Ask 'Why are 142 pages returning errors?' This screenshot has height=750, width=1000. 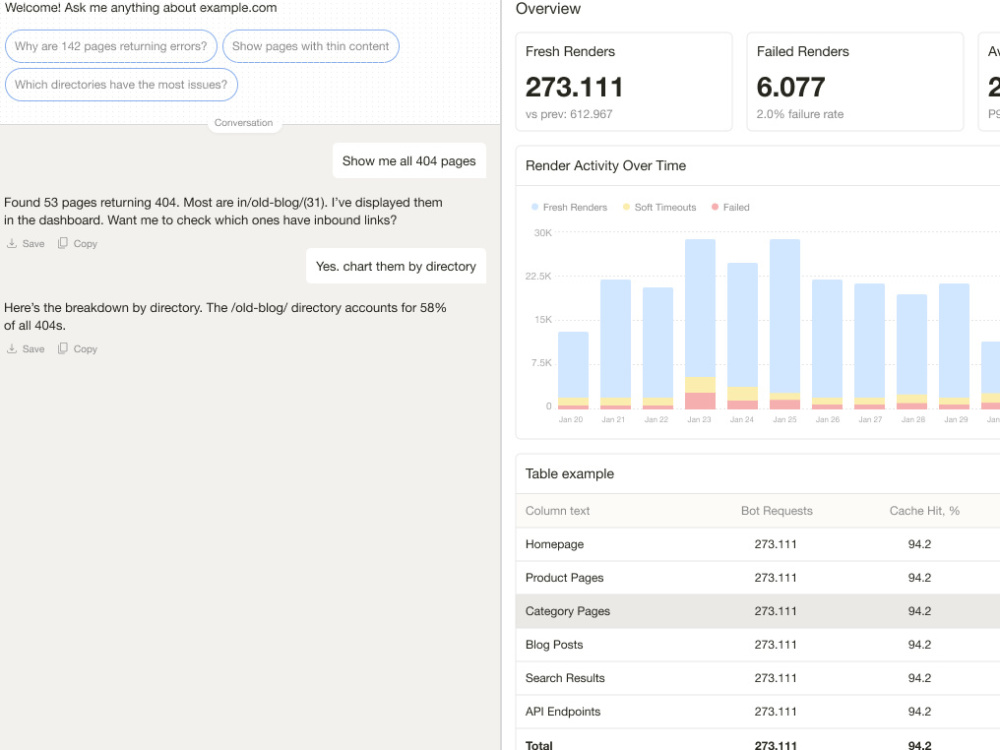(111, 46)
